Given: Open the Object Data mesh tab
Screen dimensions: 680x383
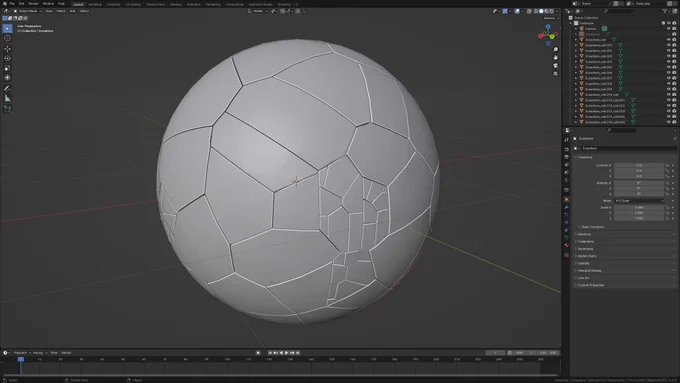Looking at the screenshot, I should 566,238.
